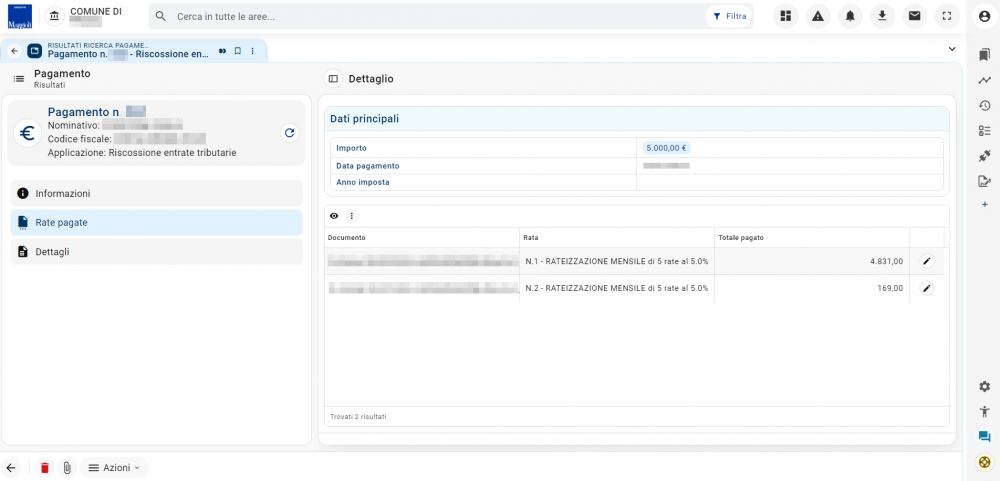Select the N.2 Rateizzazione Mensile cell
This screenshot has width=1000, height=481.
click(617, 288)
